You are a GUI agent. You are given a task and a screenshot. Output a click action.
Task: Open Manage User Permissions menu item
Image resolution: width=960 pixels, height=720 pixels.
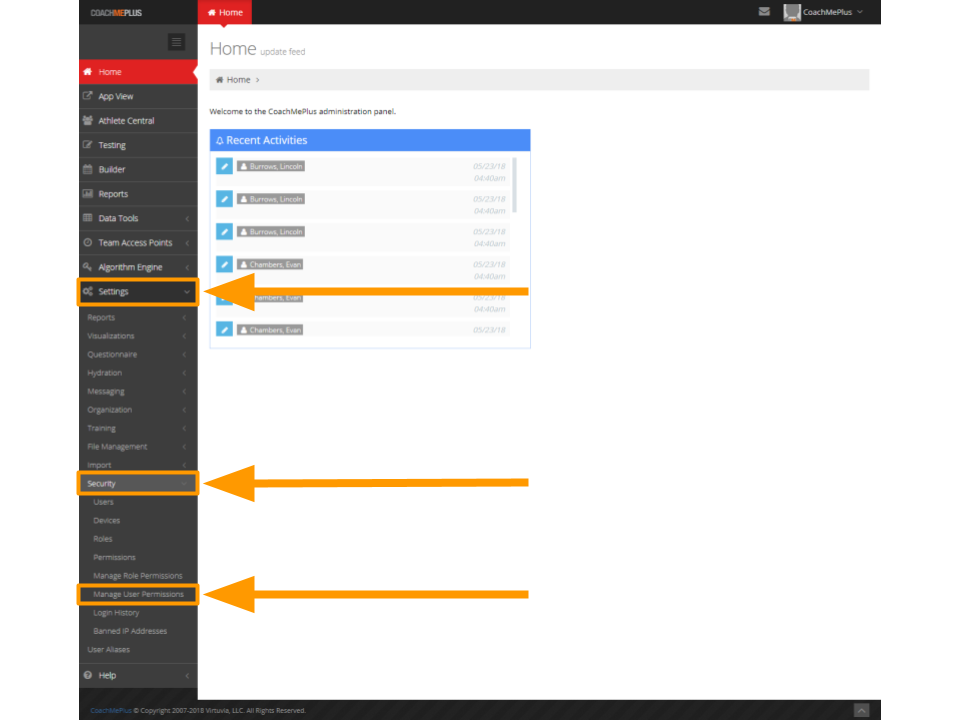[x=138, y=594]
